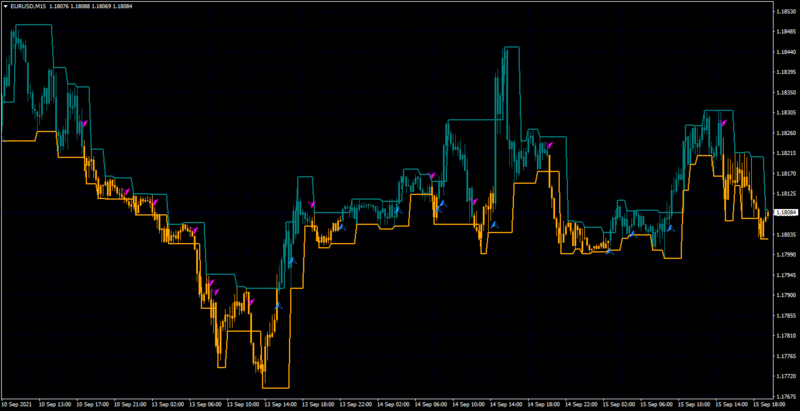Click the 13 Sep 02:00 time label

(169, 404)
